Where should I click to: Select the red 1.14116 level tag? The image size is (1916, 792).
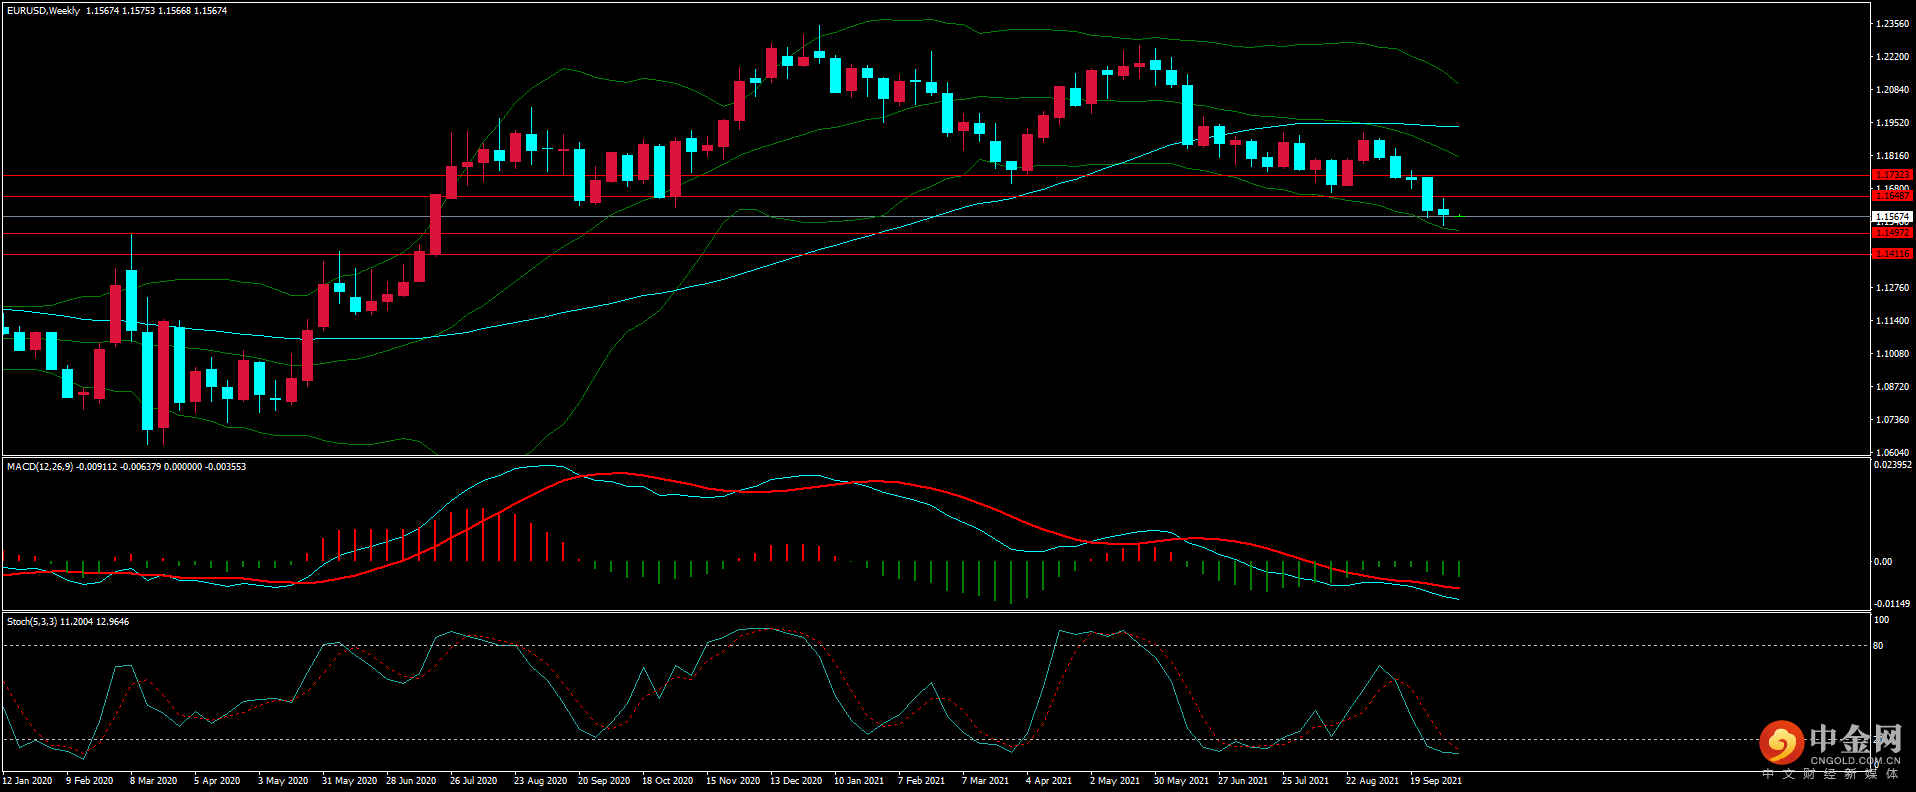click(x=1892, y=254)
